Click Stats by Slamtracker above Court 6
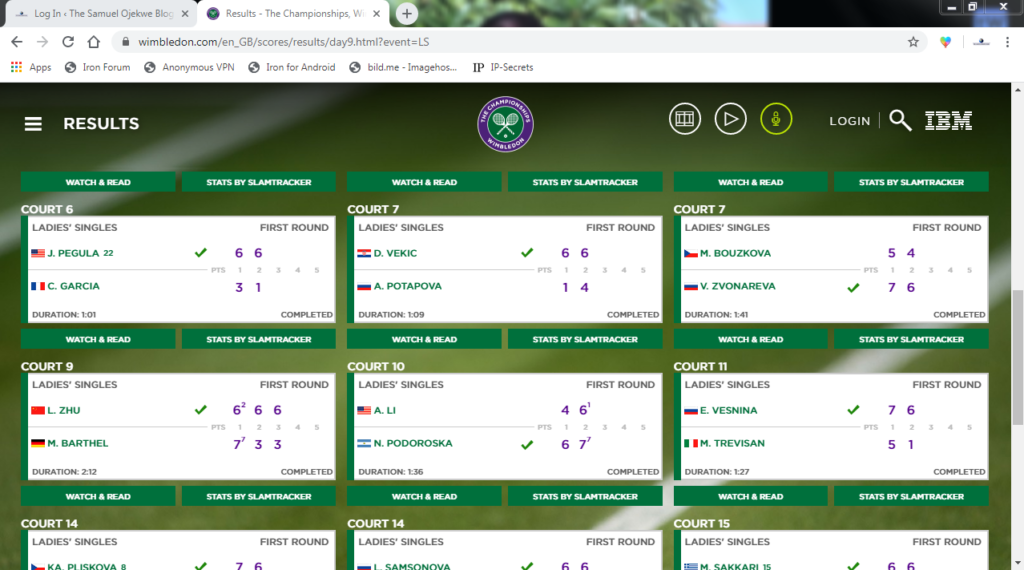Viewport: 1024px width, 570px height. point(259,182)
